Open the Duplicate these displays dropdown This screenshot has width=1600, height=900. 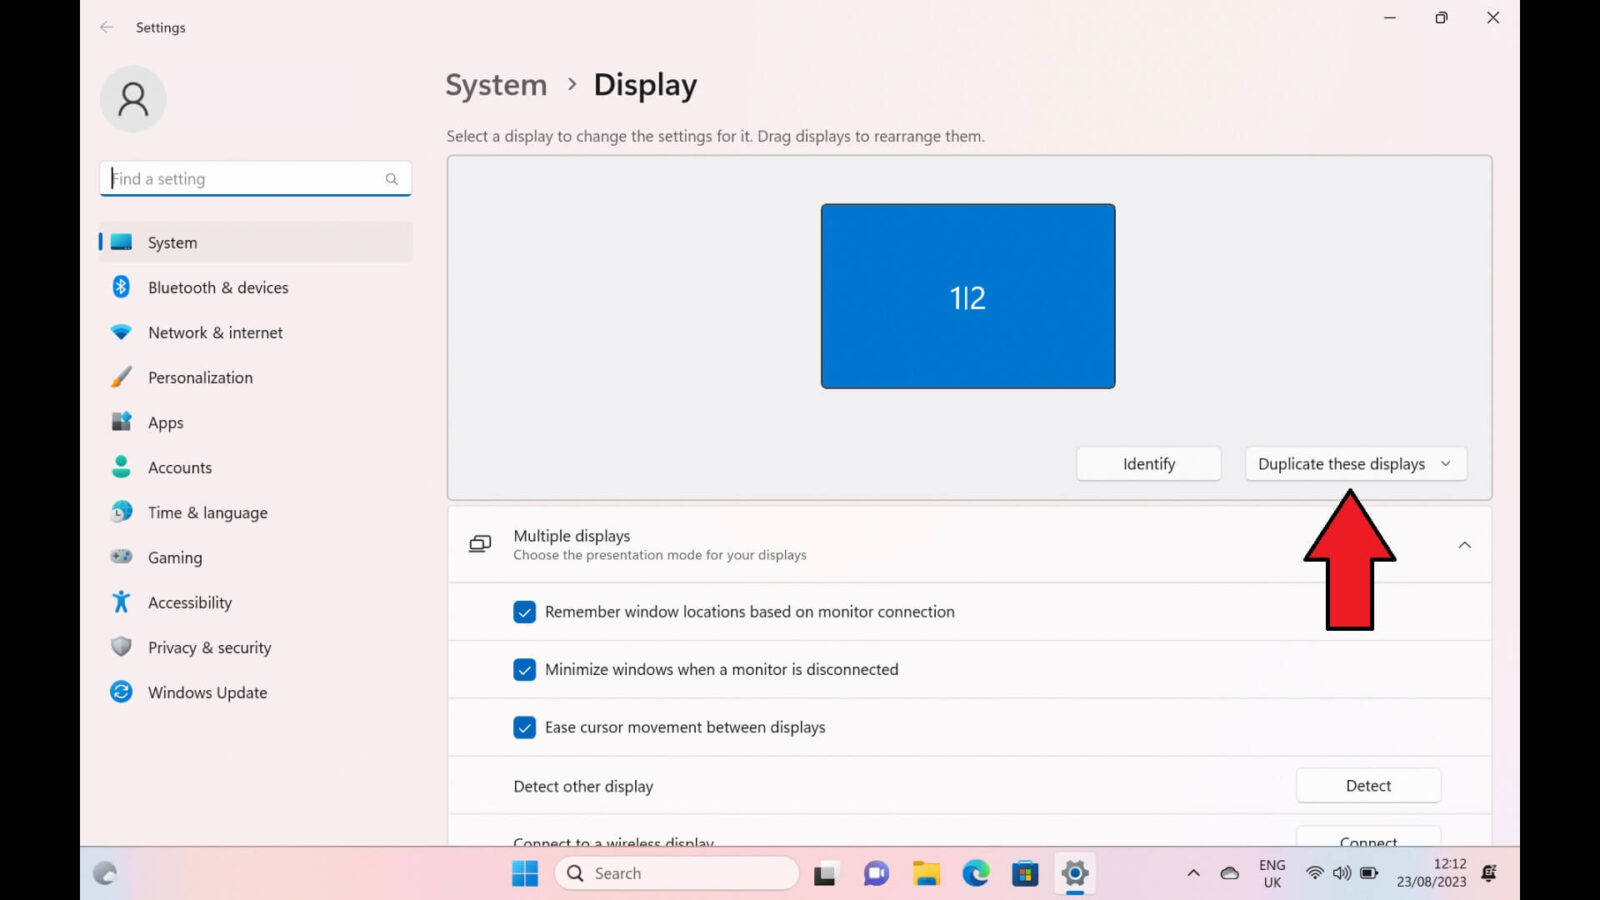[x=1355, y=463]
